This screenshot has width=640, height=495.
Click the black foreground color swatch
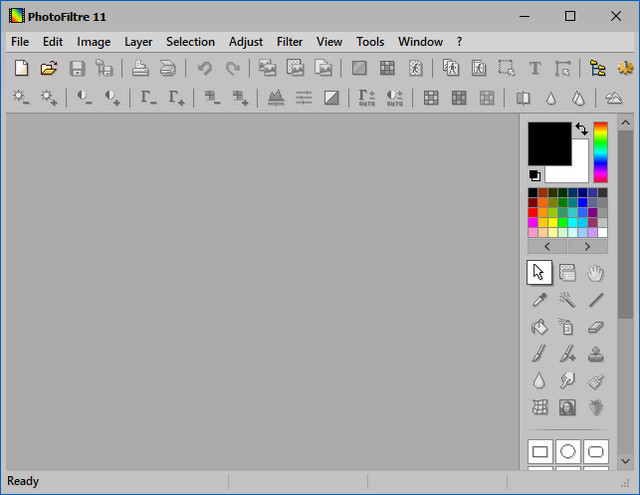pyautogui.click(x=548, y=143)
